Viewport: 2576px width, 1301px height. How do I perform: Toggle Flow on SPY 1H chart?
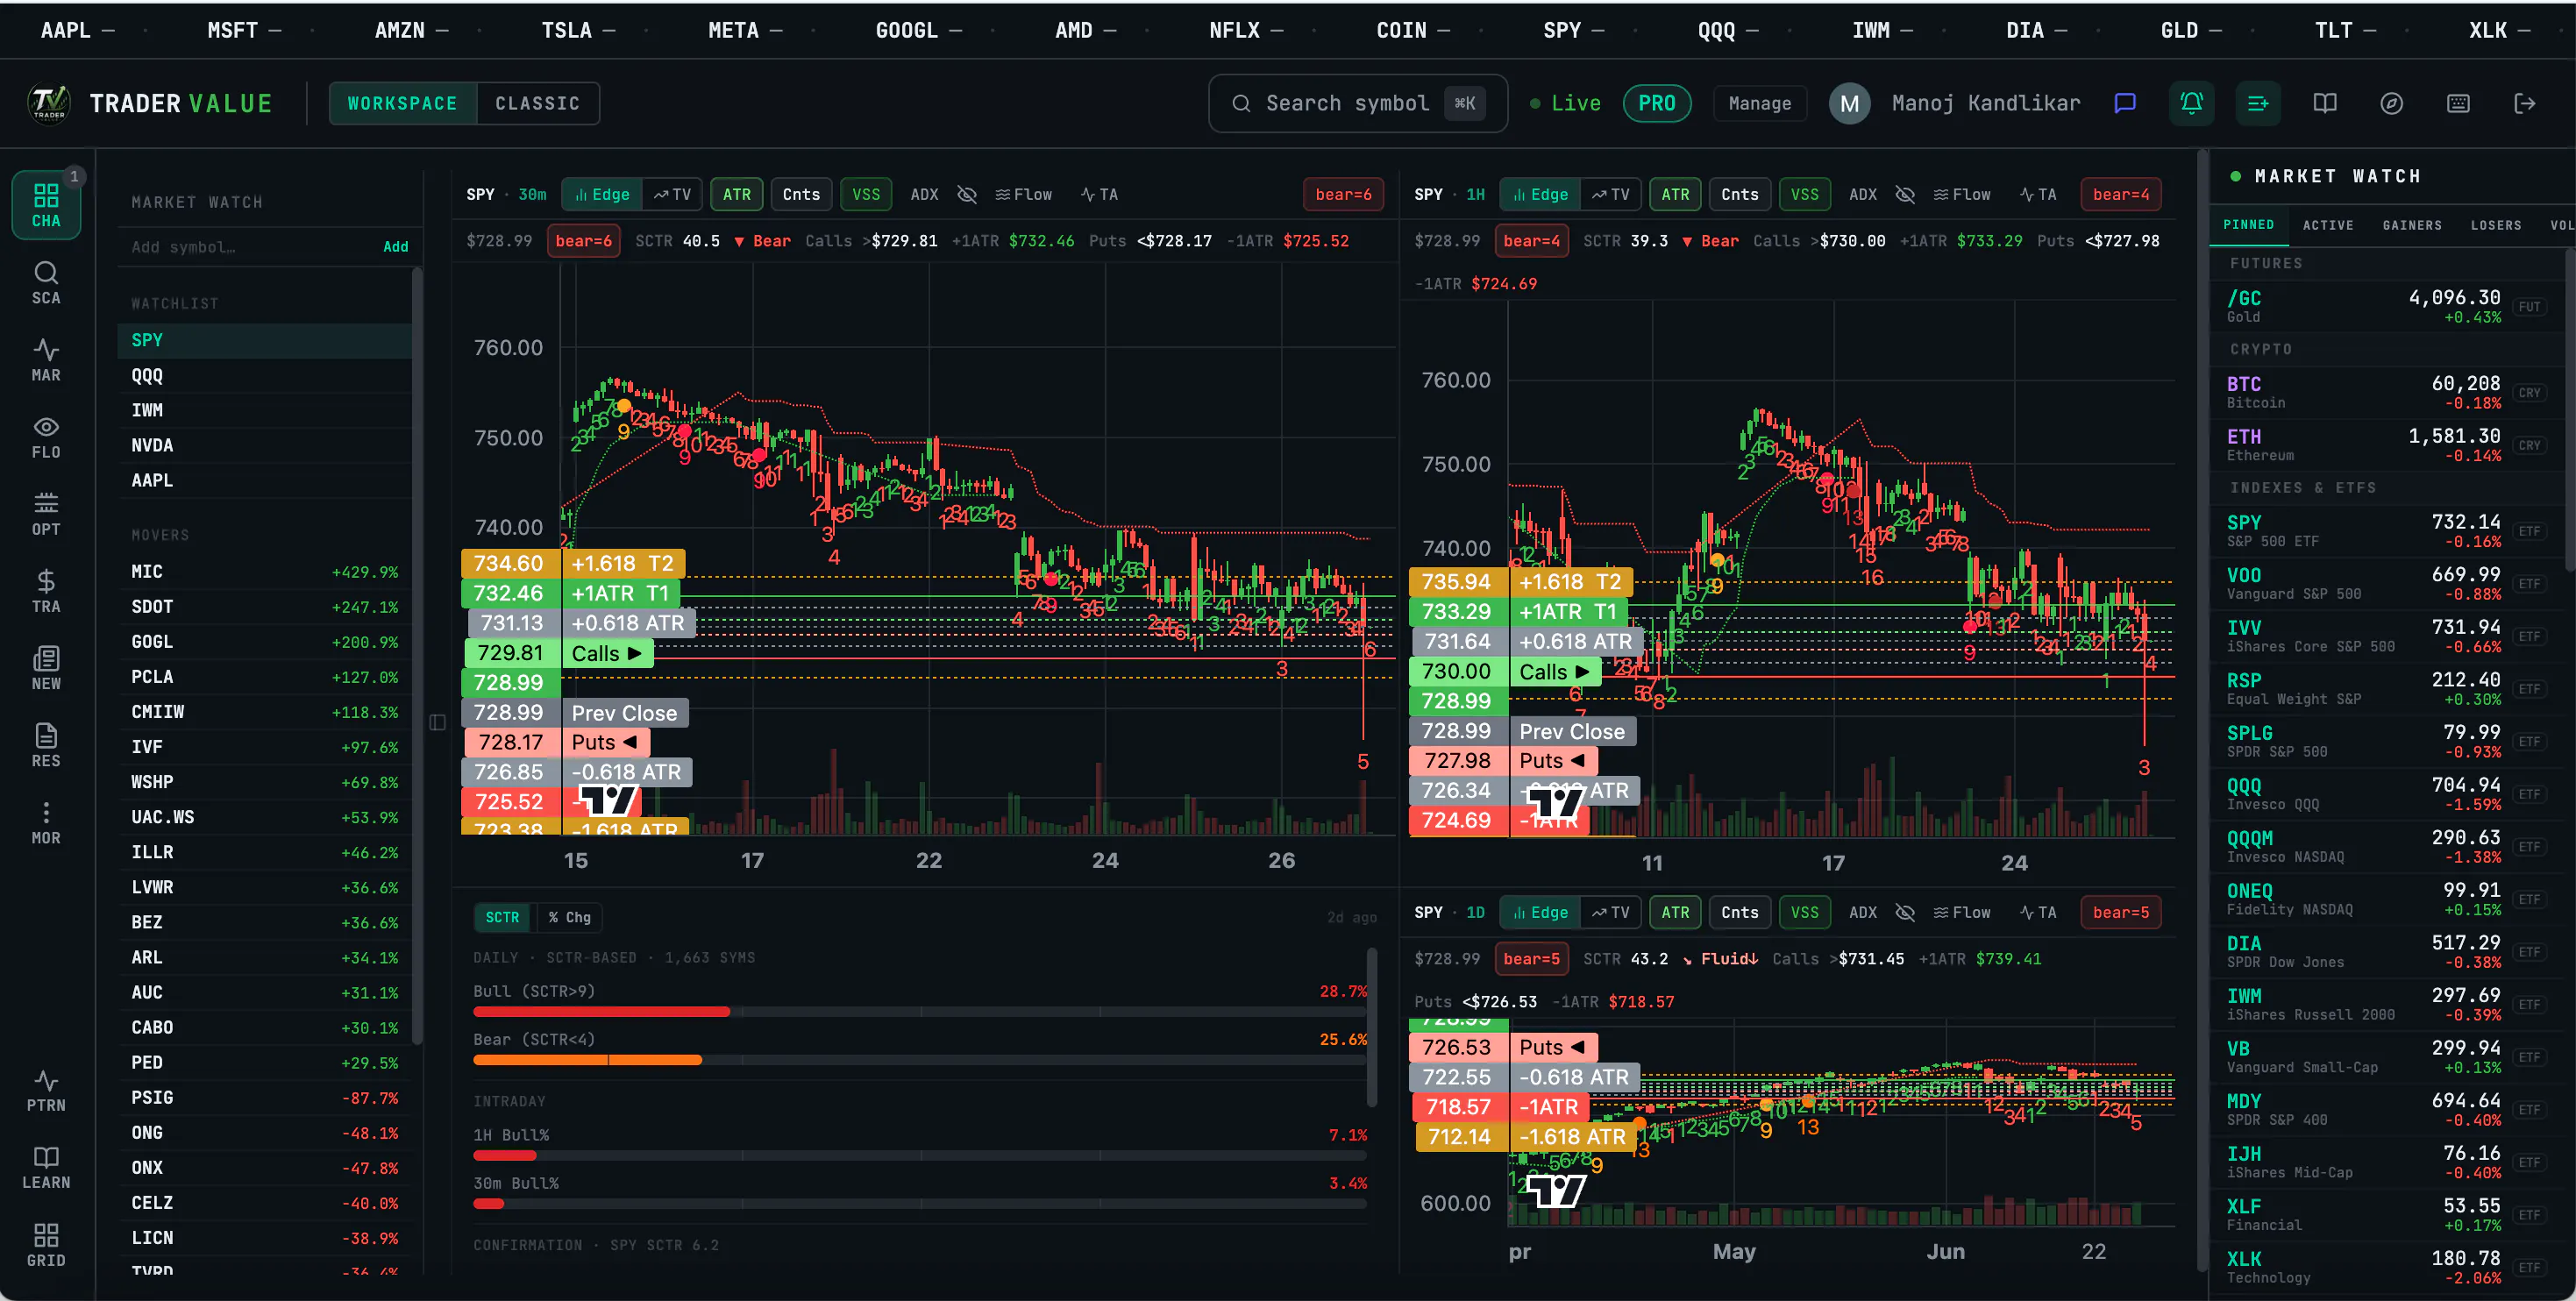click(1962, 194)
